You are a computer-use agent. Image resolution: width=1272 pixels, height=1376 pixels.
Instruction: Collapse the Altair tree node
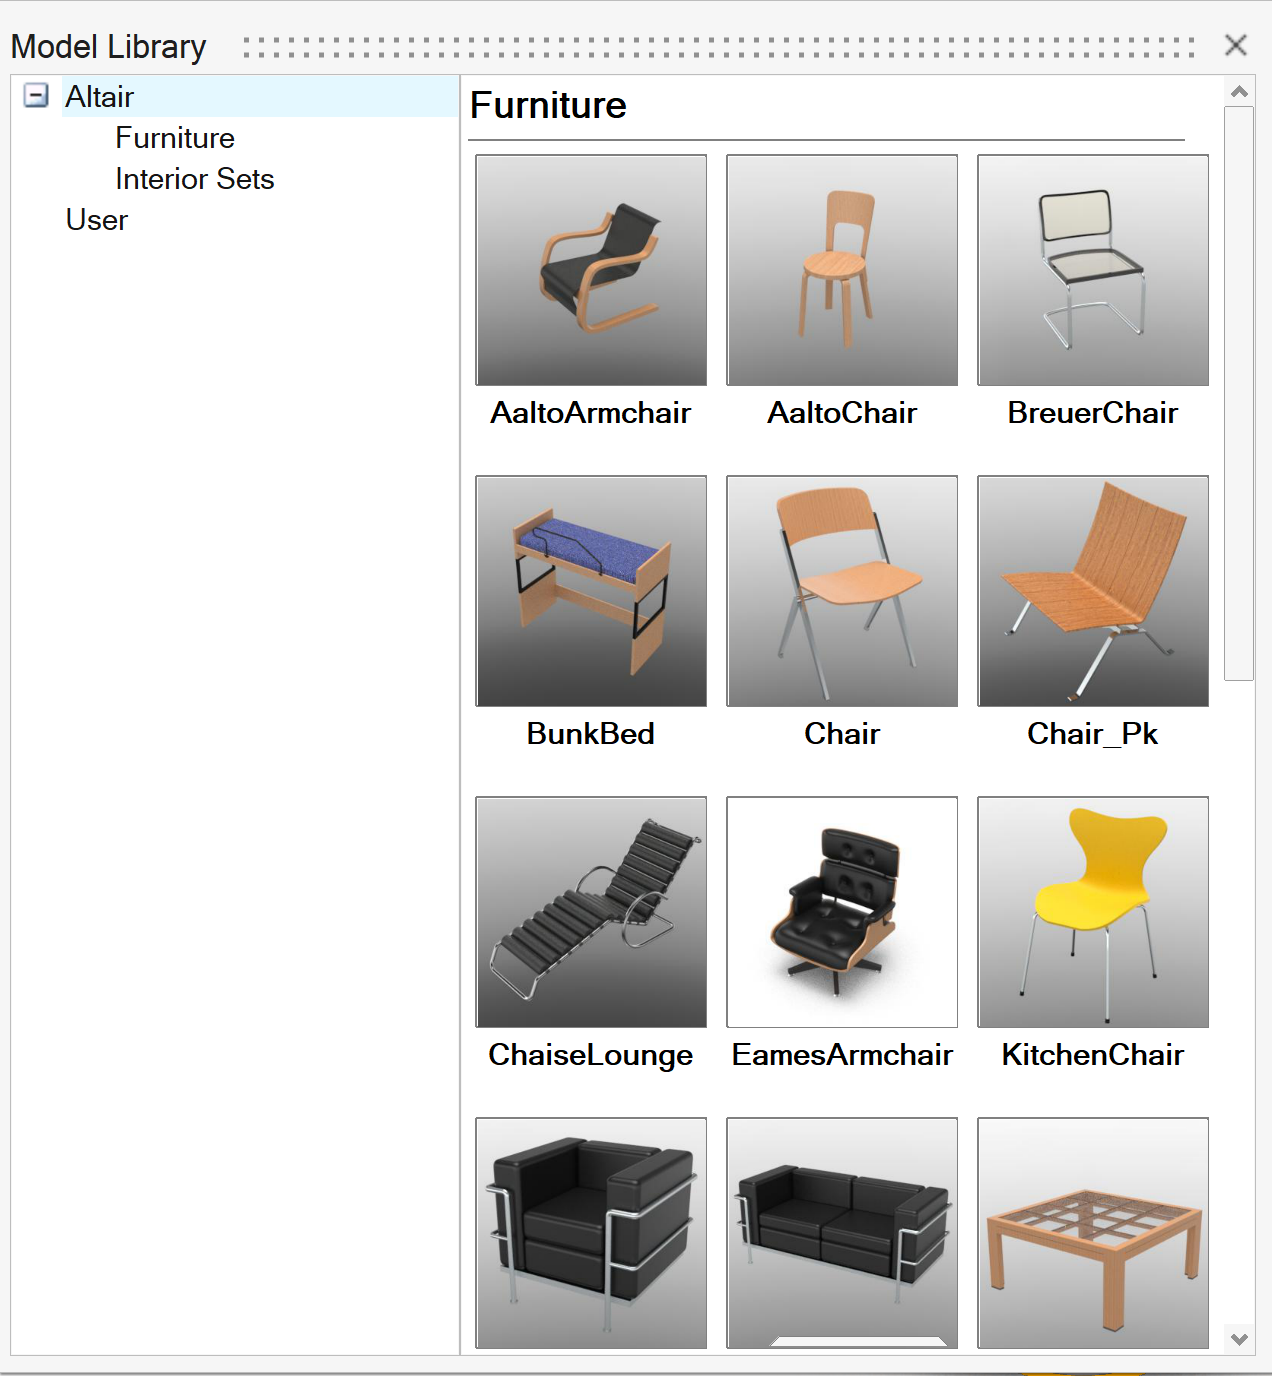tap(36, 96)
